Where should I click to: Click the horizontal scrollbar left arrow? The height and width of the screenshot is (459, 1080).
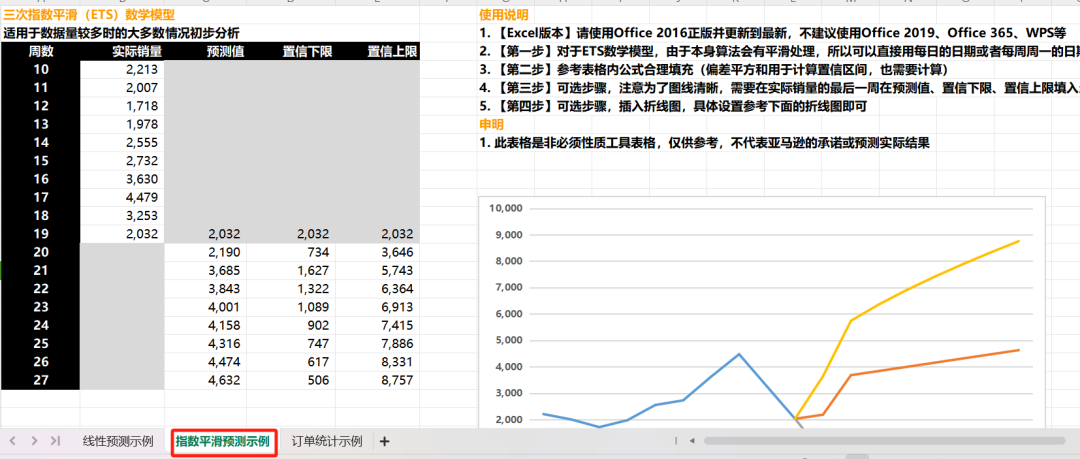(692, 440)
